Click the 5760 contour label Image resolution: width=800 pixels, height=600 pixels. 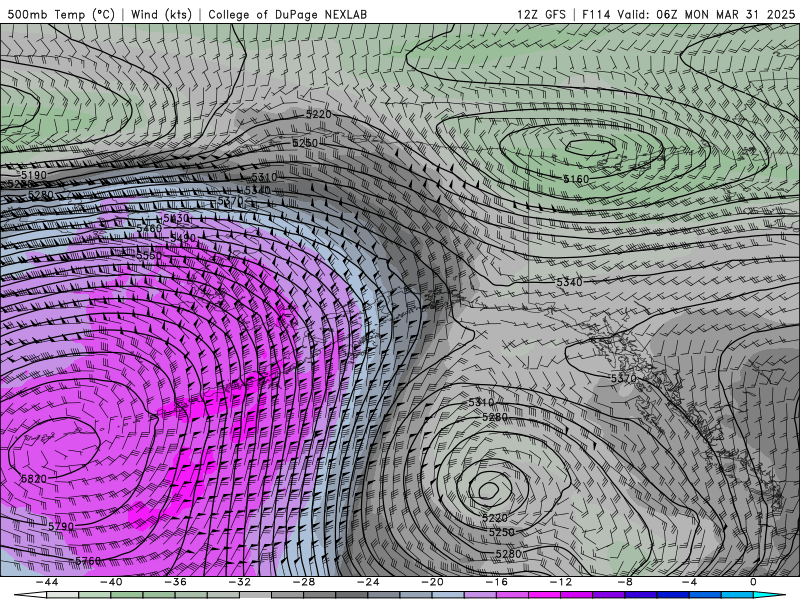pyautogui.click(x=88, y=561)
